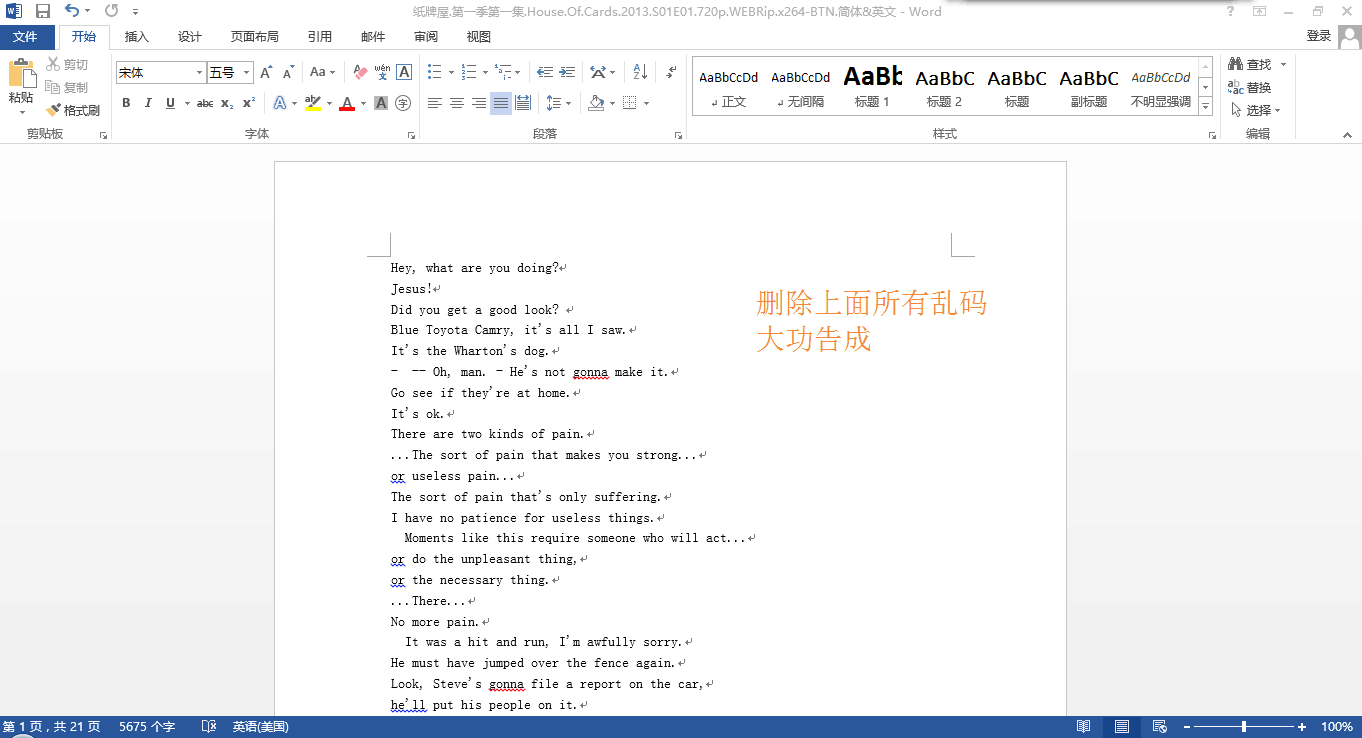The width and height of the screenshot is (1362, 738).
Task: Switch to Insert (插入) tab
Action: click(137, 37)
